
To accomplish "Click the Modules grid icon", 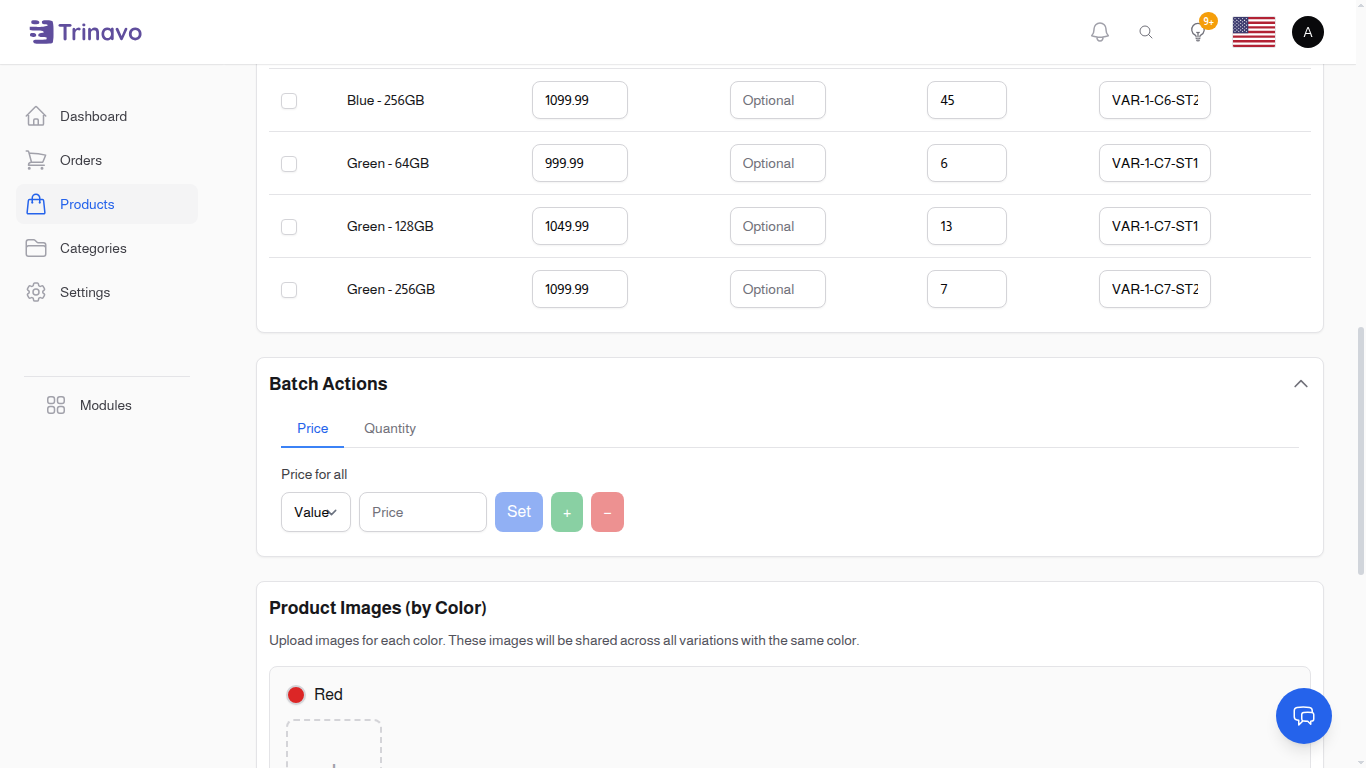I will coord(55,405).
